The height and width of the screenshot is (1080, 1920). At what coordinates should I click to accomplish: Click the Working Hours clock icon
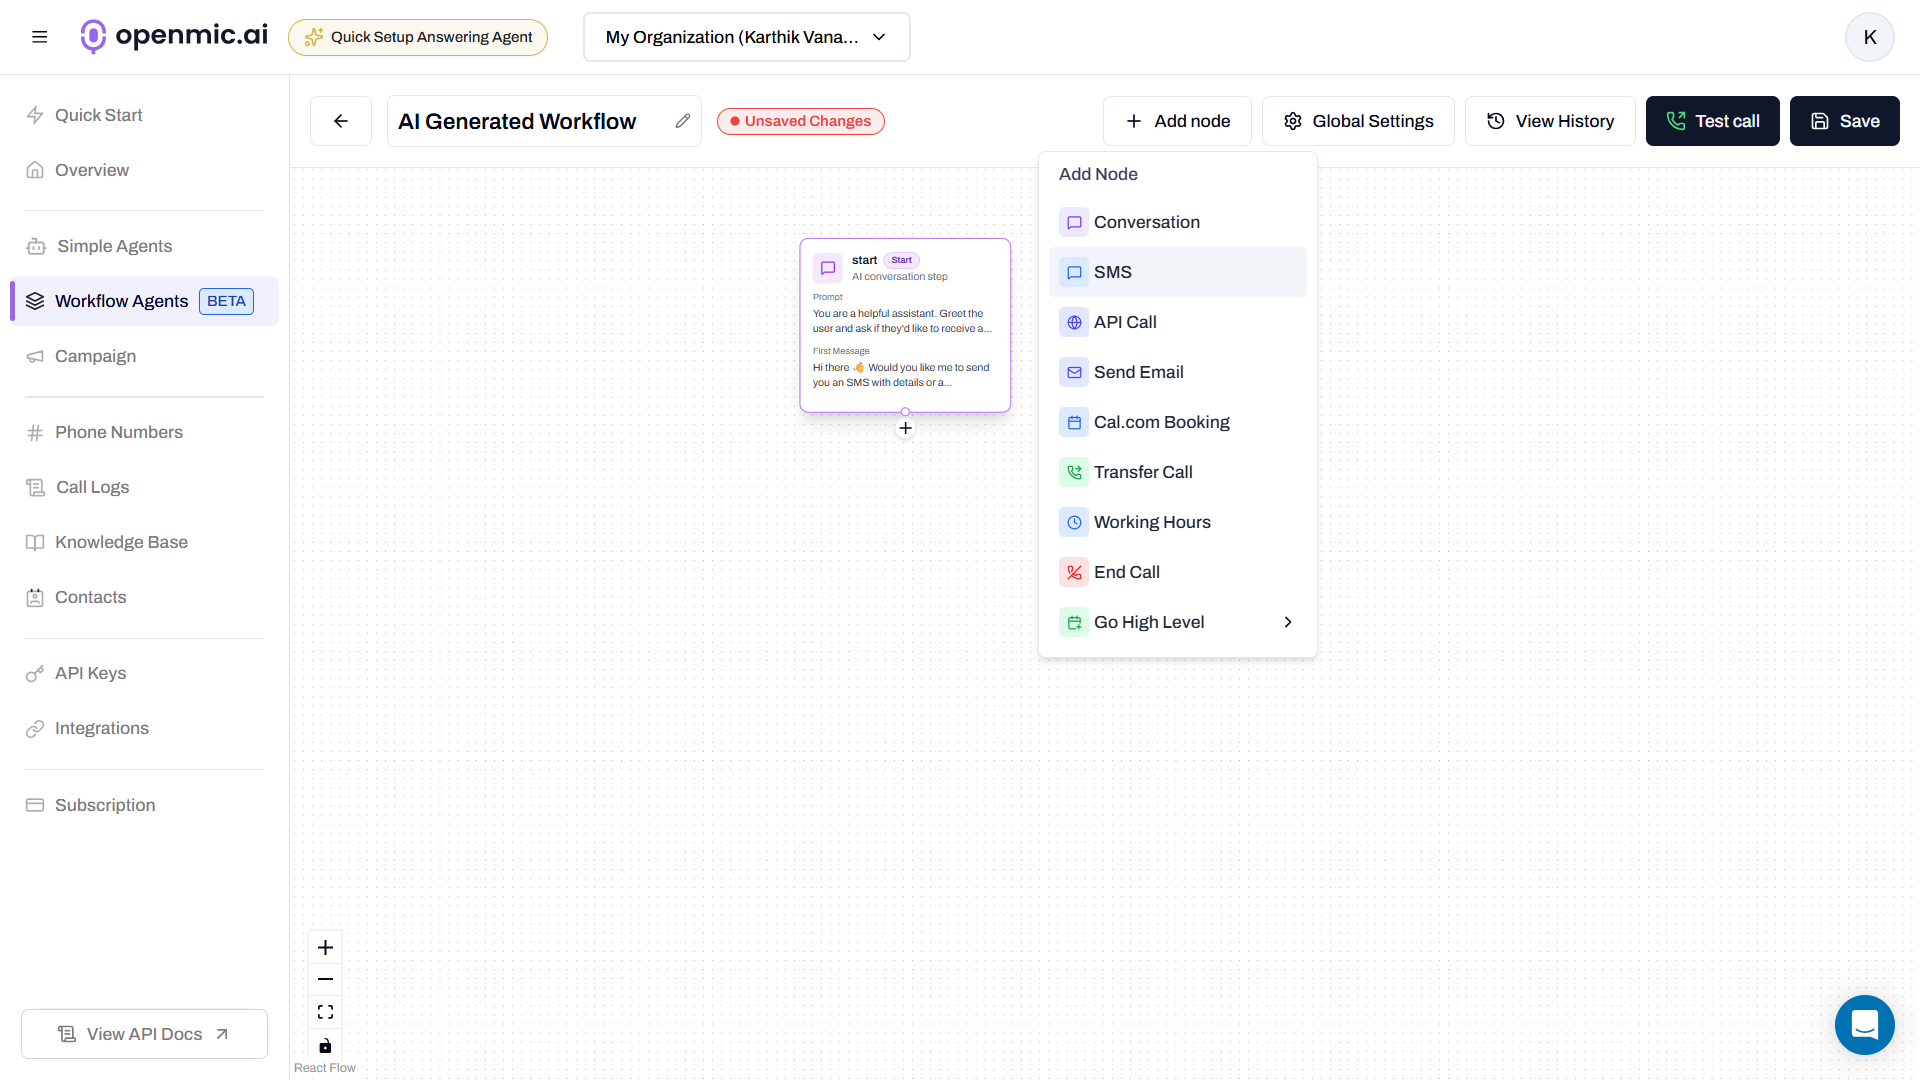1074,522
